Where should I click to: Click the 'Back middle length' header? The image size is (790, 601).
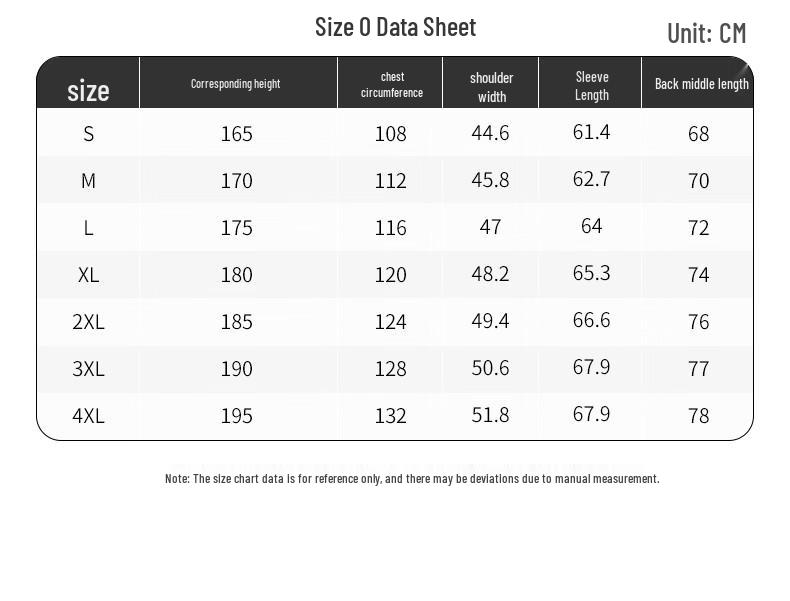(701, 84)
